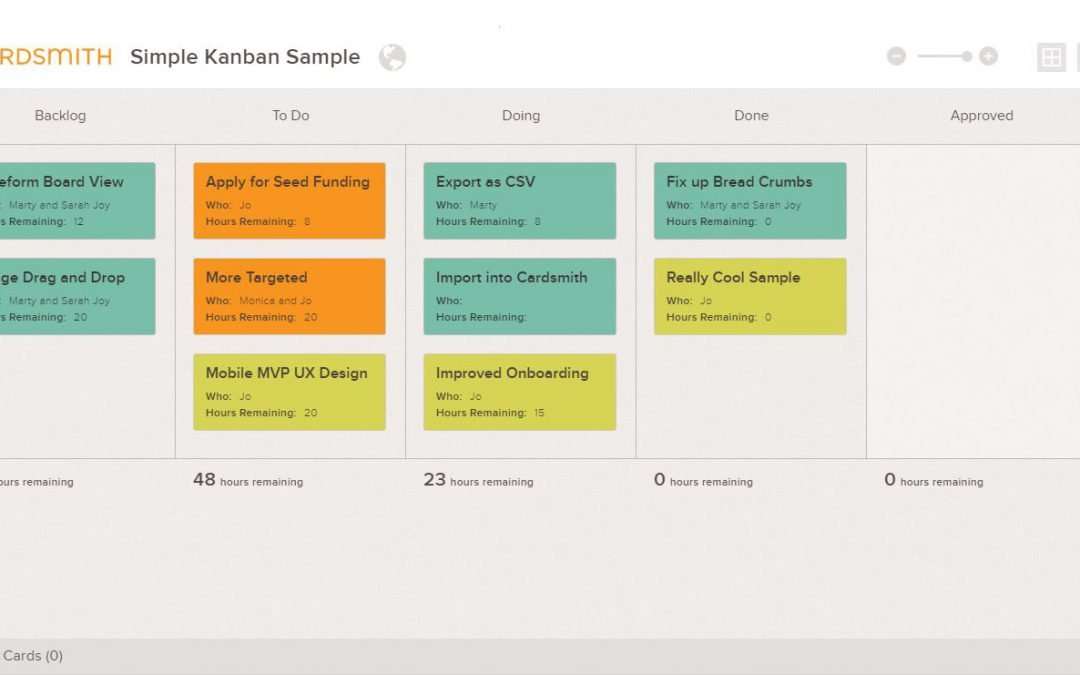Select the Backlog column header
Image resolution: width=1080 pixels, height=675 pixels.
pos(61,115)
